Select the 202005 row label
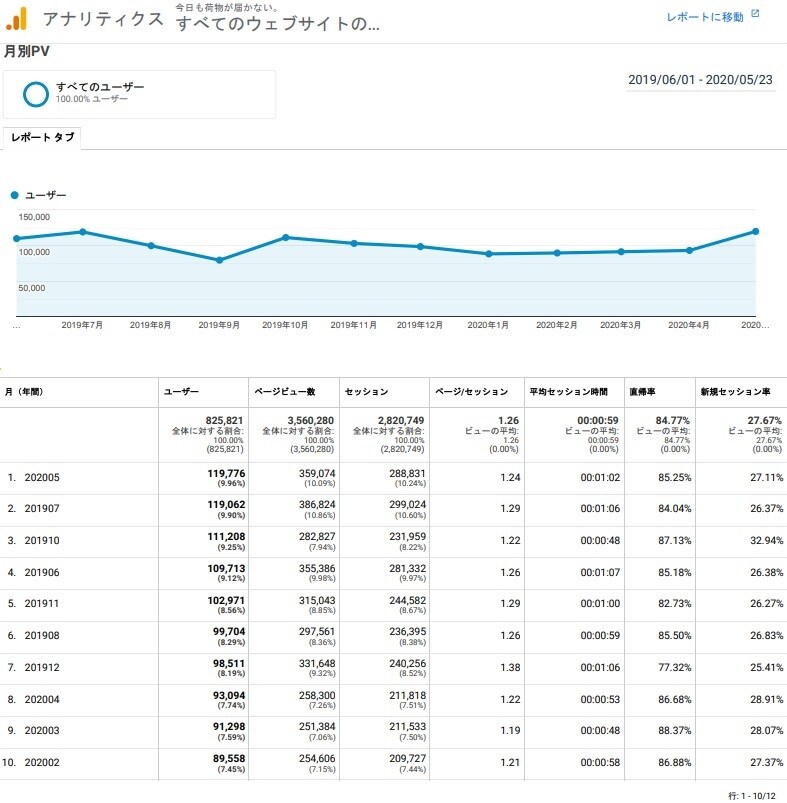 [42, 477]
